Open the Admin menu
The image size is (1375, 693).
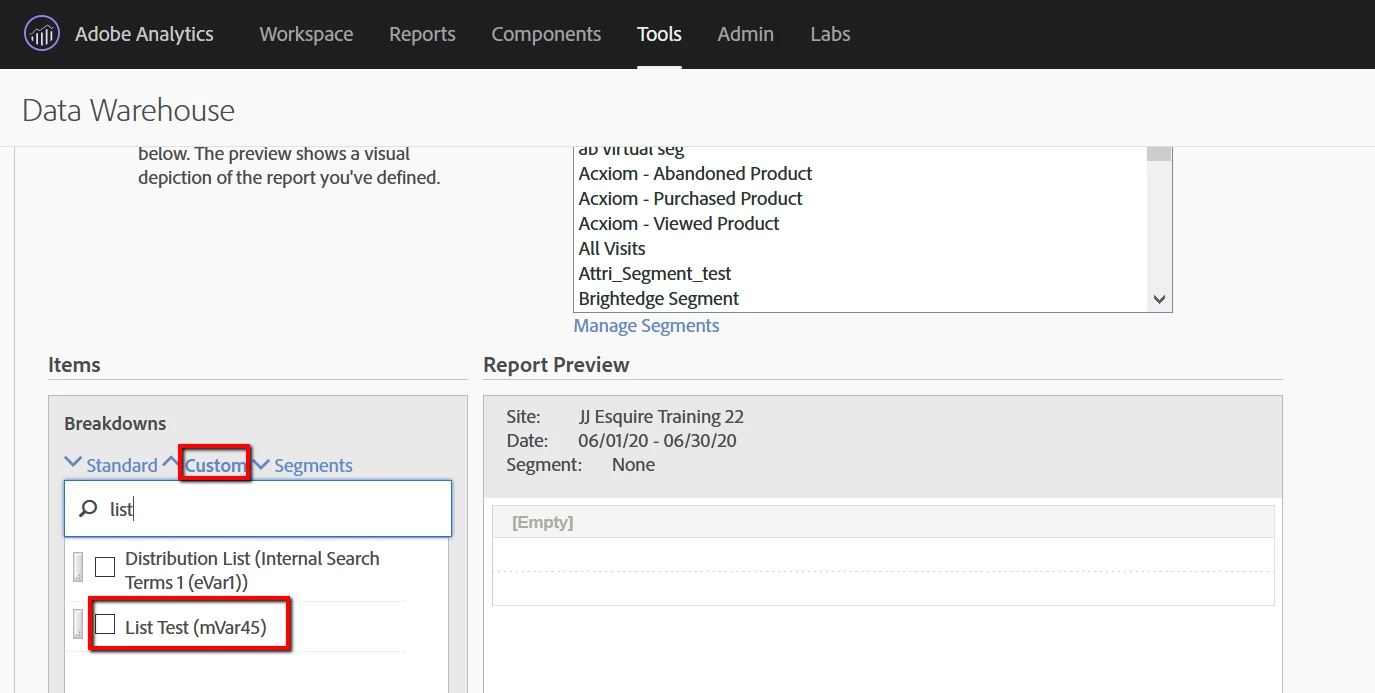[745, 34]
